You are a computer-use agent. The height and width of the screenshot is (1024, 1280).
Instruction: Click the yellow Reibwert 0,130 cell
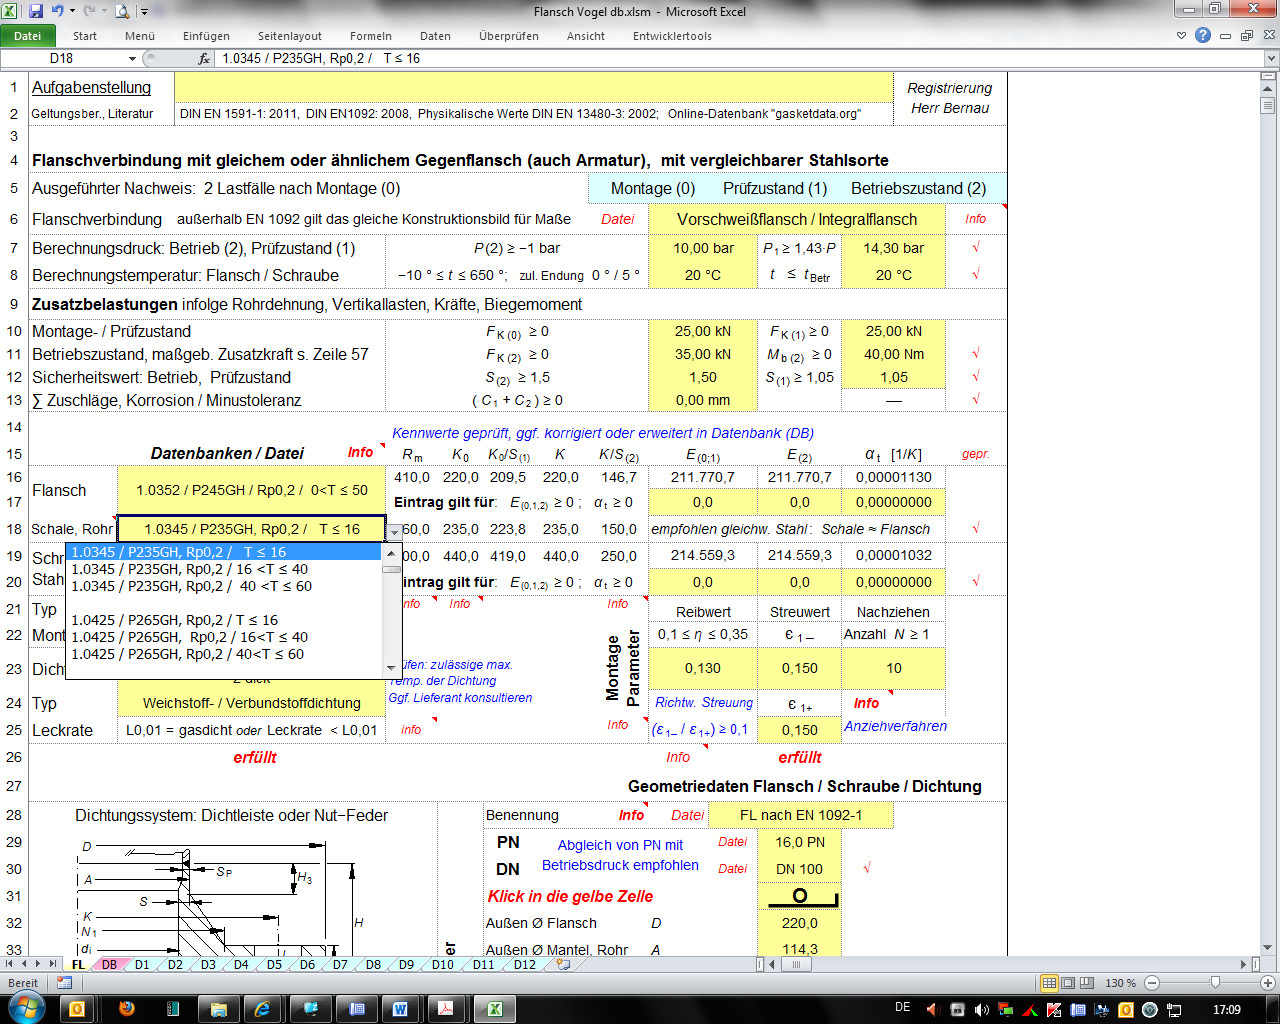coord(702,668)
